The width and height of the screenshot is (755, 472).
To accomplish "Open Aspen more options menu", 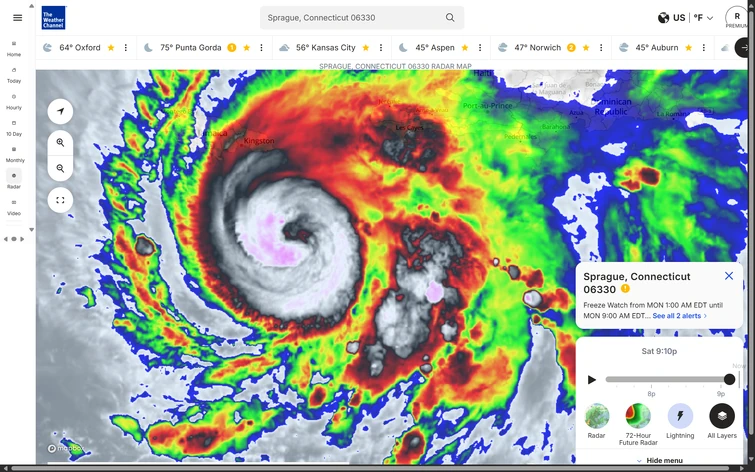I will tap(480, 47).
